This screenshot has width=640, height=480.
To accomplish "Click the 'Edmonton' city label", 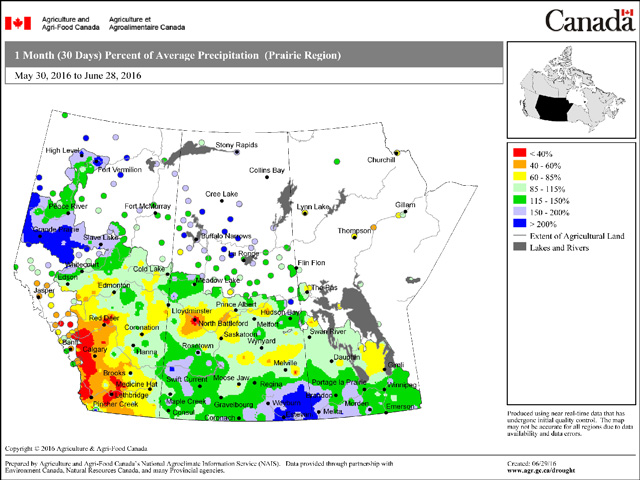I will point(114,285).
